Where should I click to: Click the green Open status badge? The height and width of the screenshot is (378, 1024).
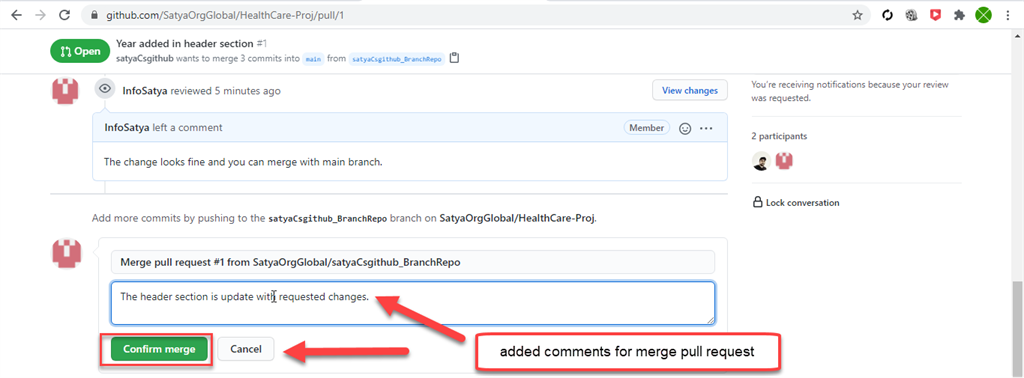click(80, 51)
